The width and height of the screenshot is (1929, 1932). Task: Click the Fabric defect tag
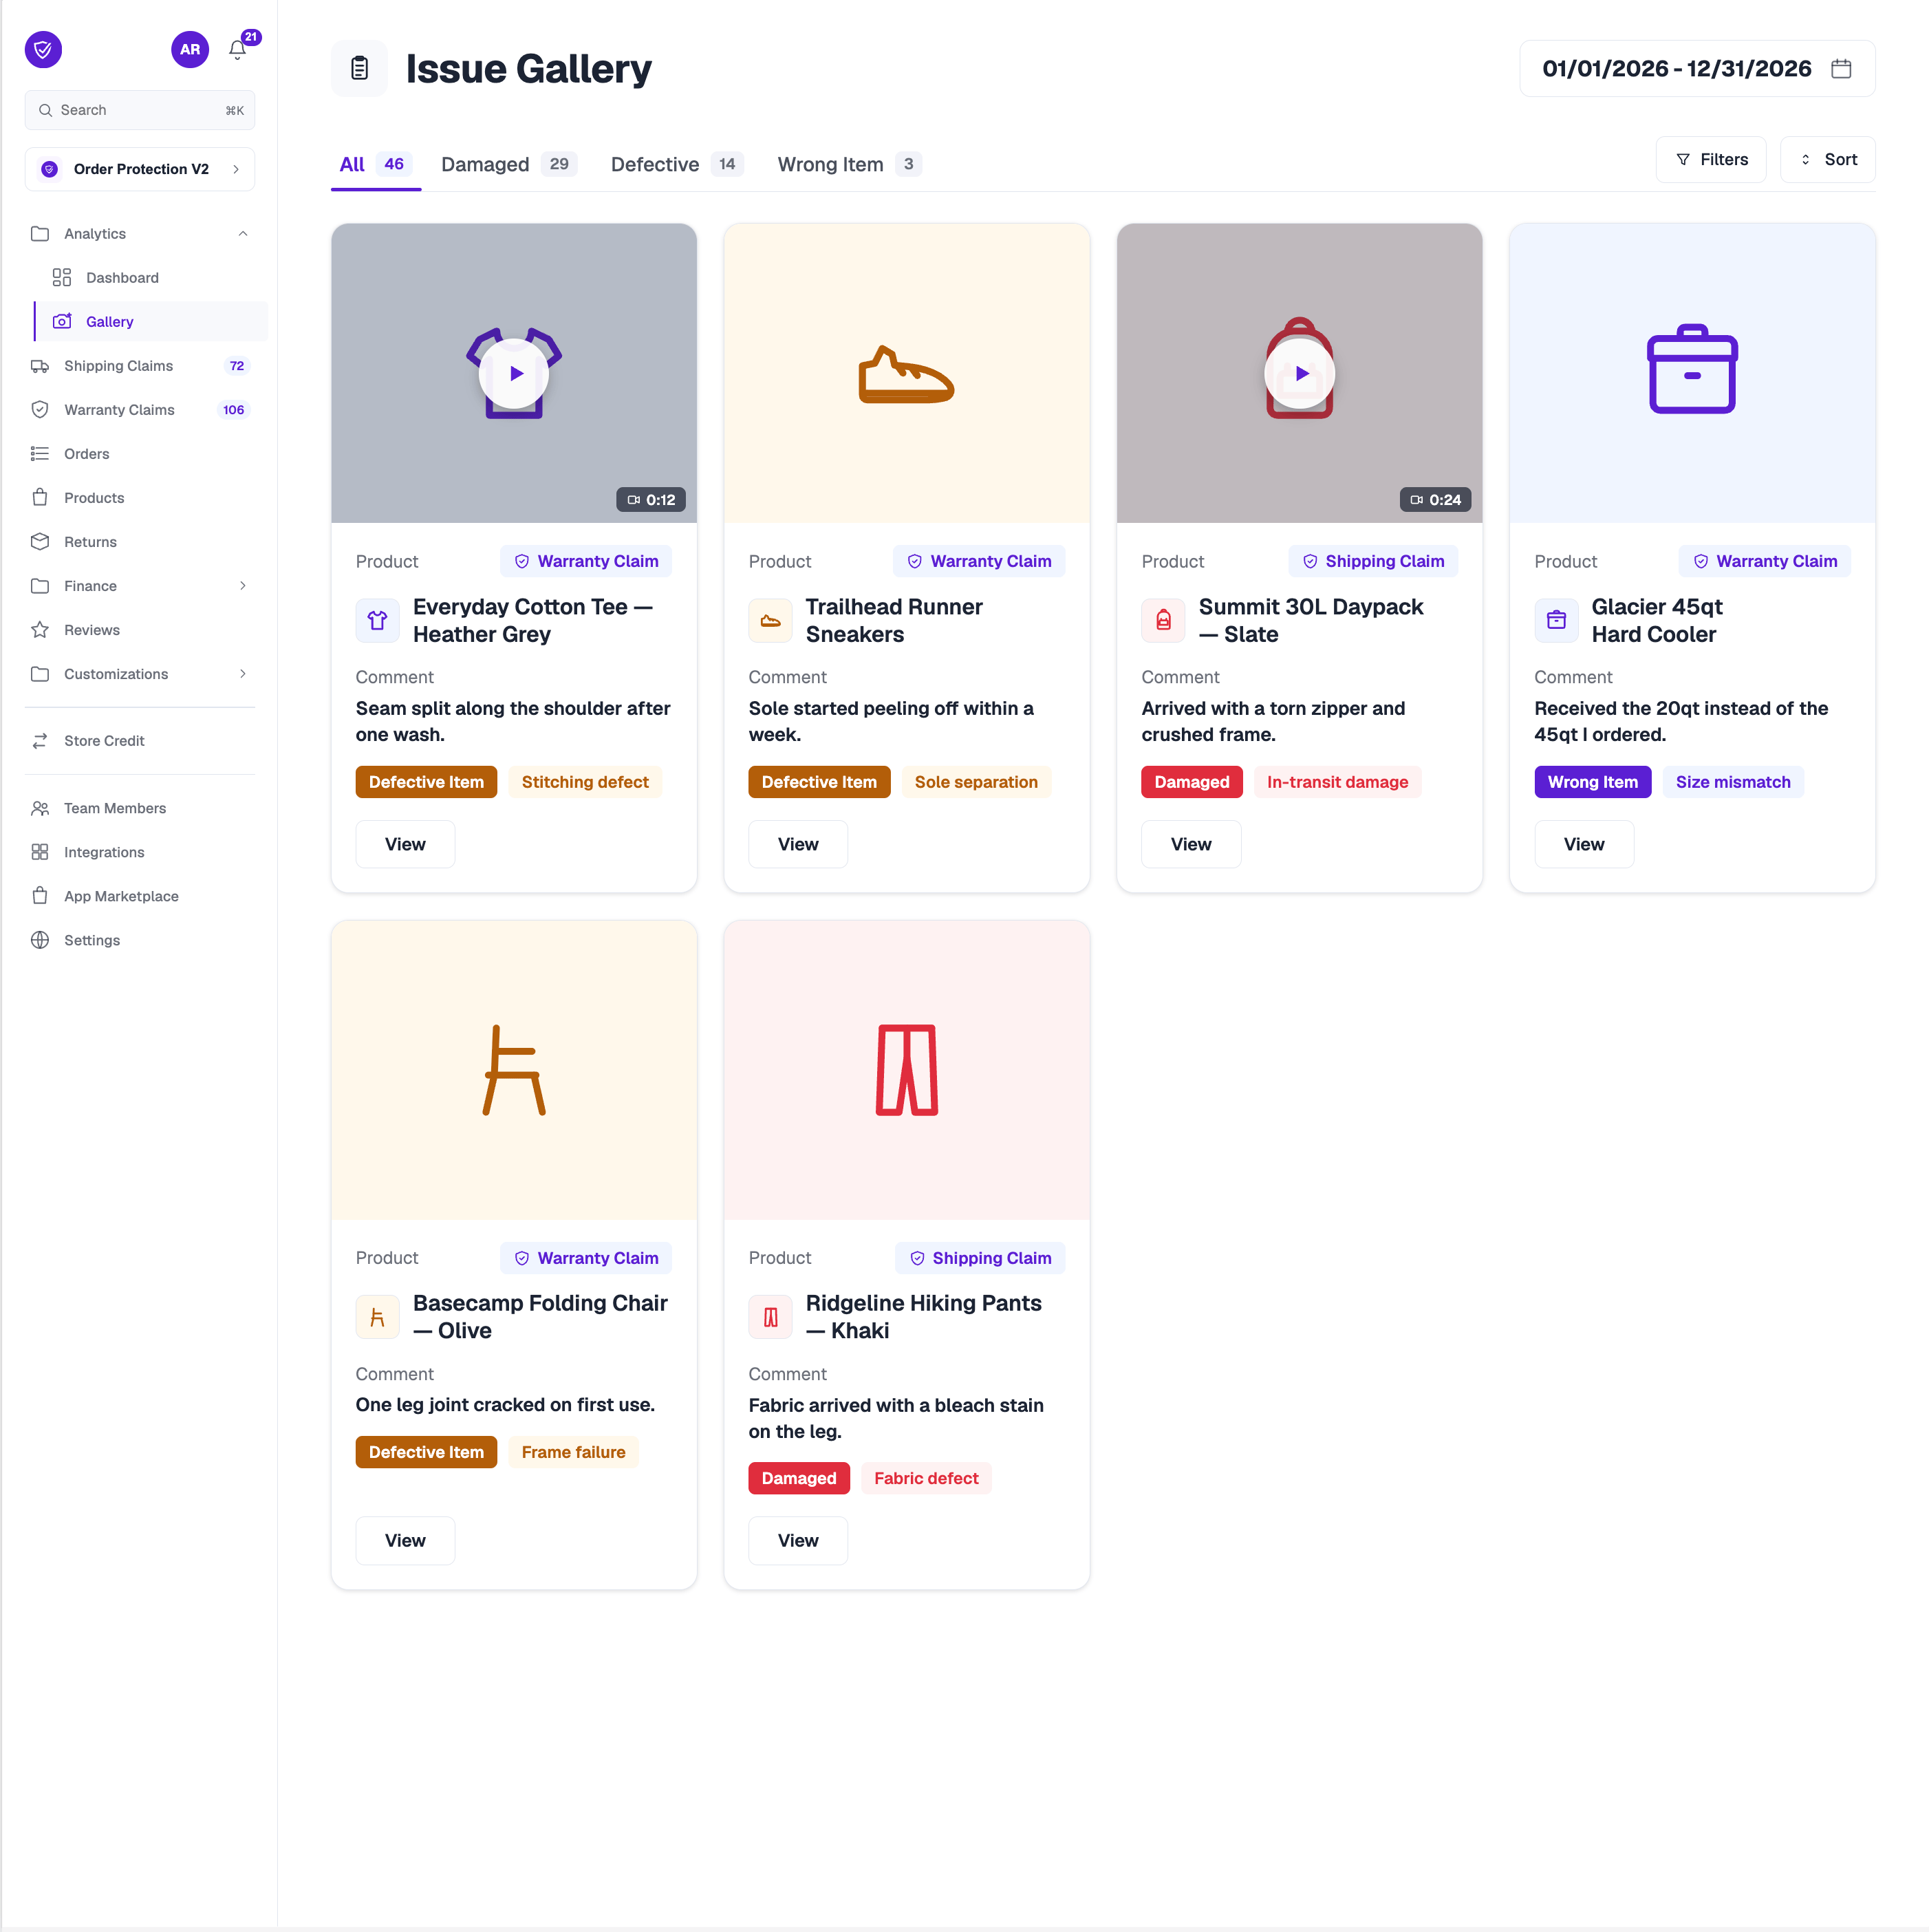926,1477
